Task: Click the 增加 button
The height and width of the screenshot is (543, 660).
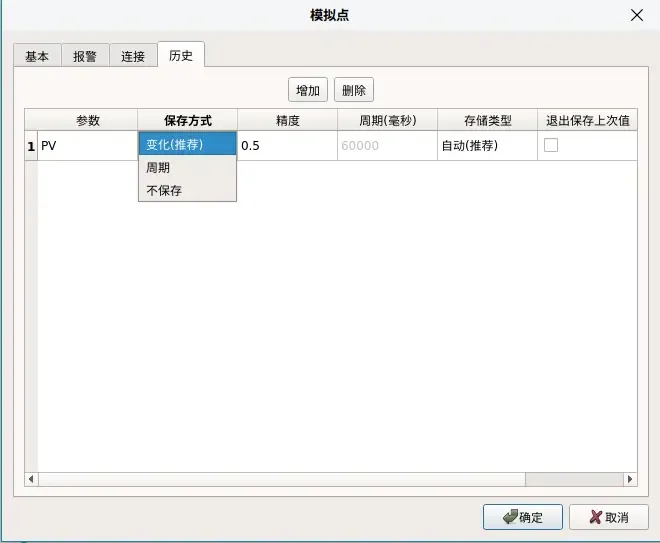Action: [308, 90]
